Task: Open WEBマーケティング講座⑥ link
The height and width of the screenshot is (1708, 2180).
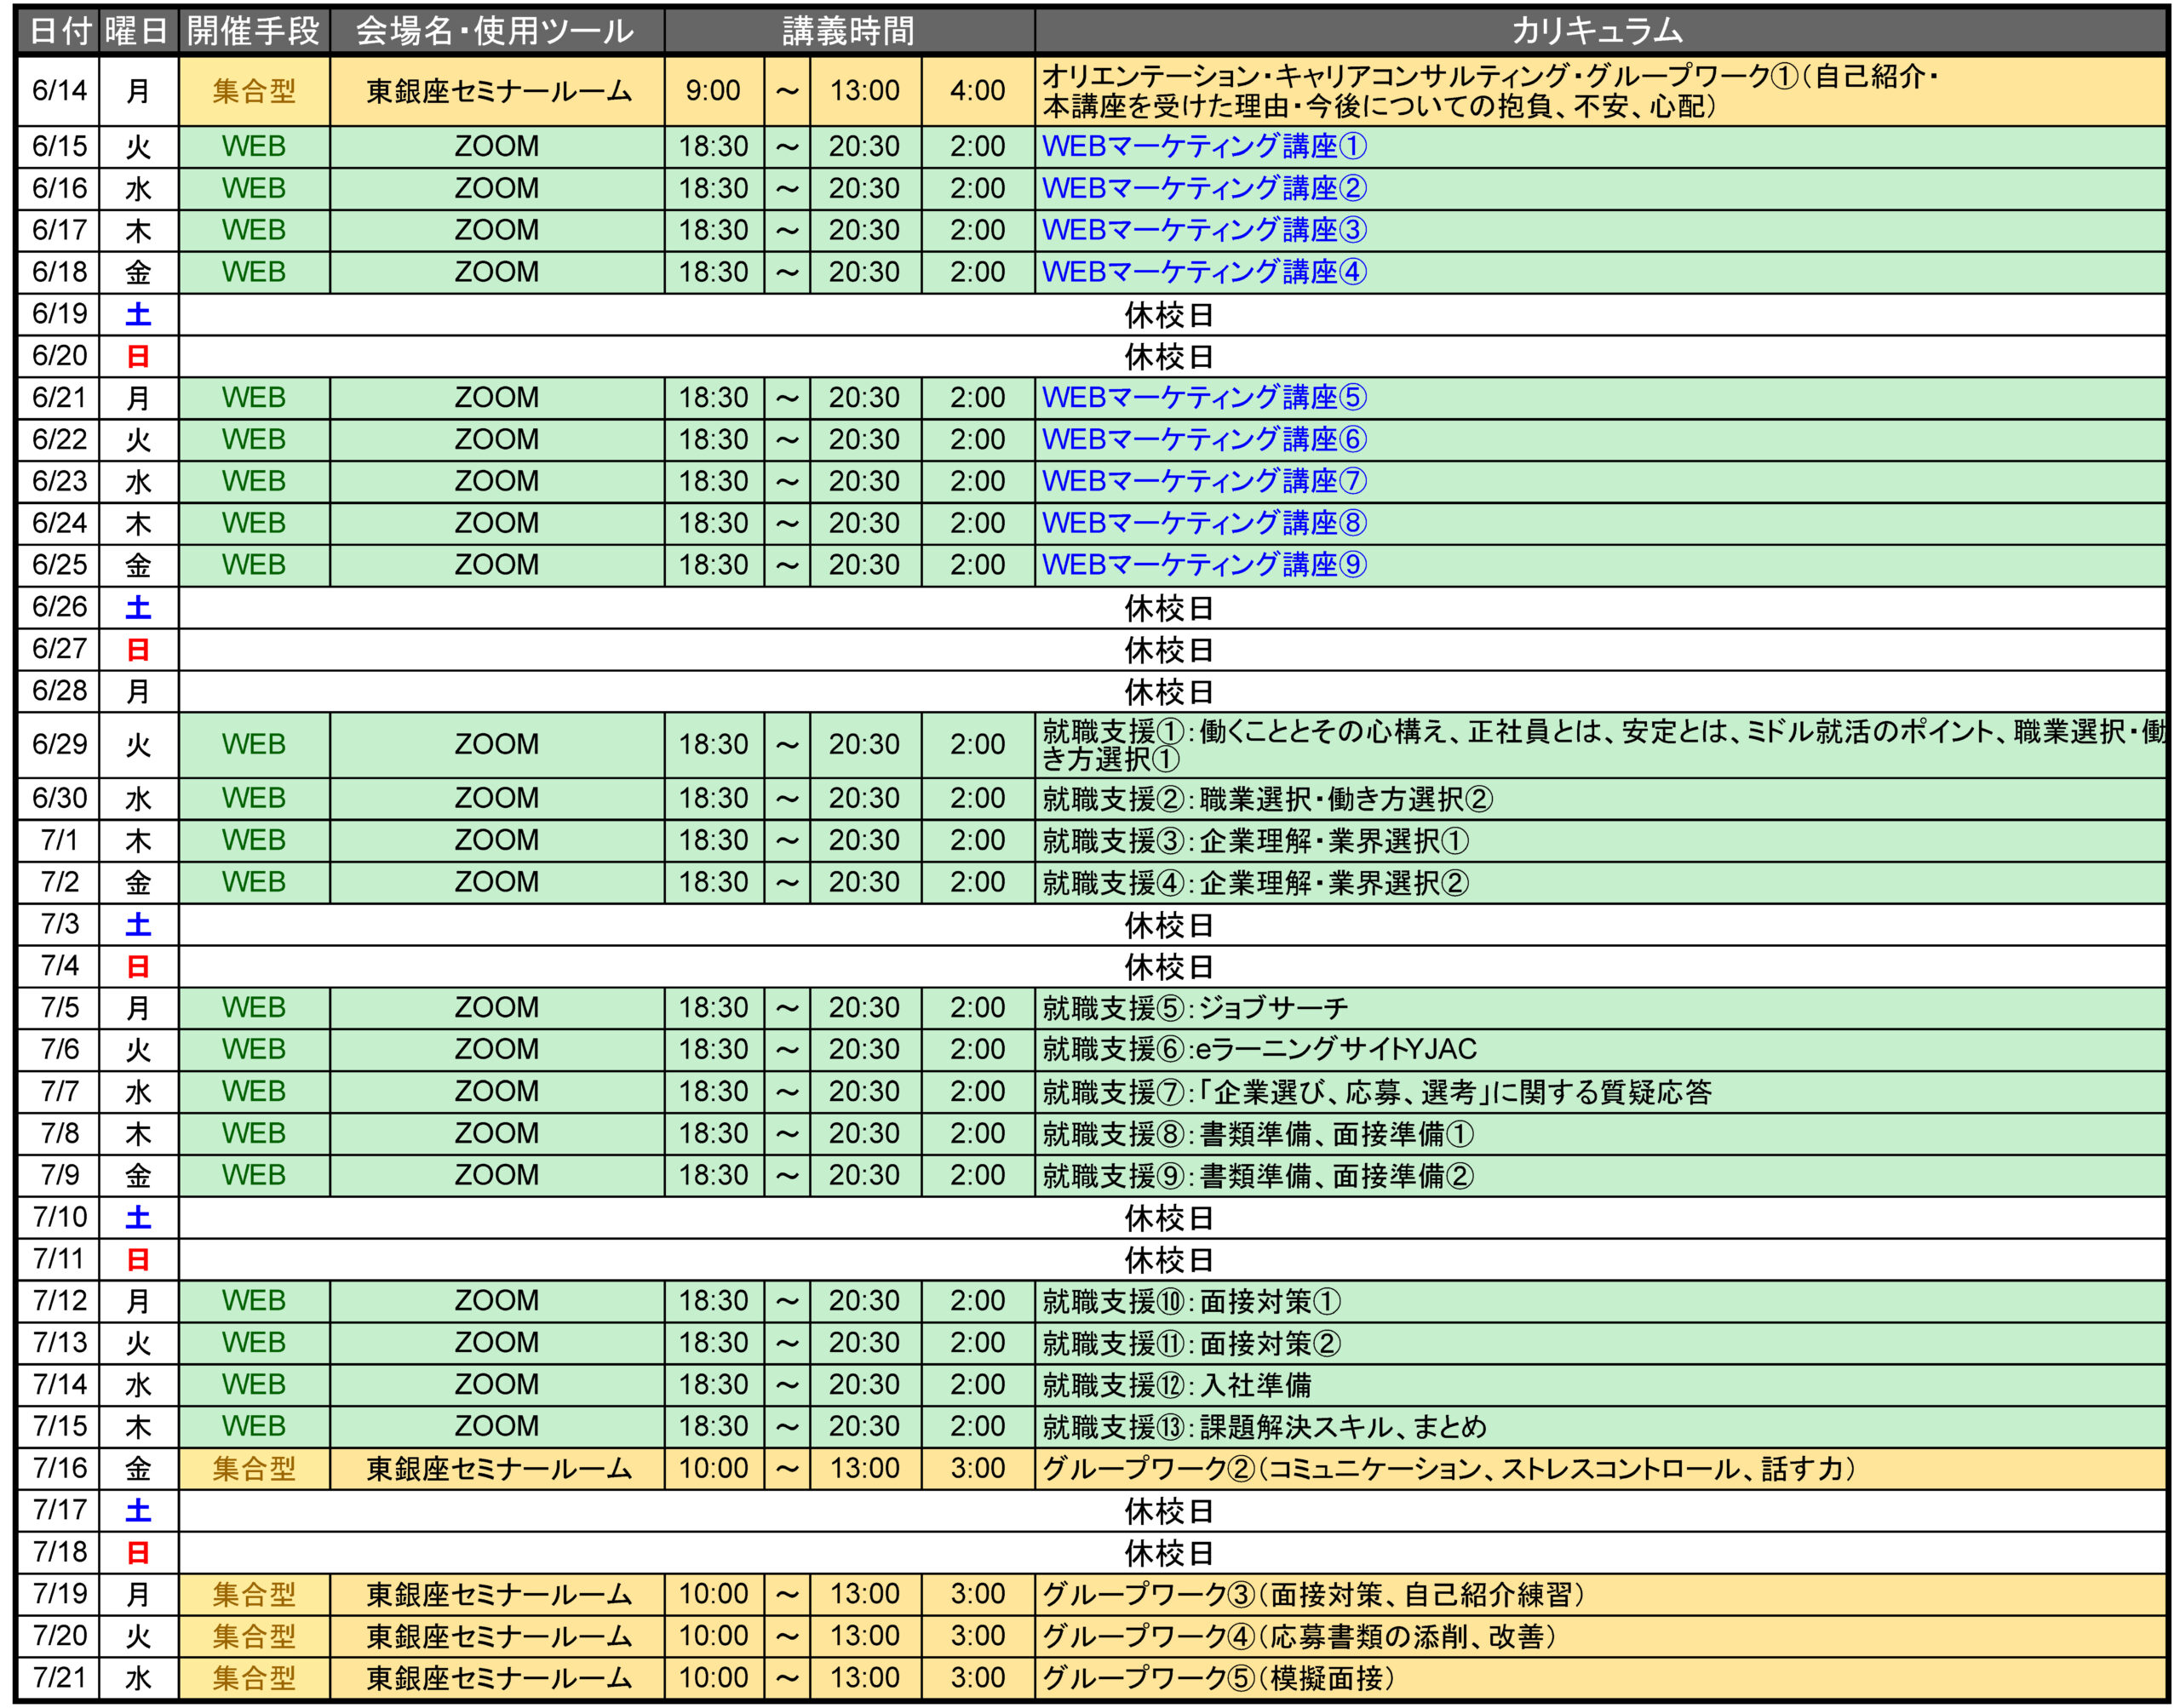Action: pos(1204,440)
